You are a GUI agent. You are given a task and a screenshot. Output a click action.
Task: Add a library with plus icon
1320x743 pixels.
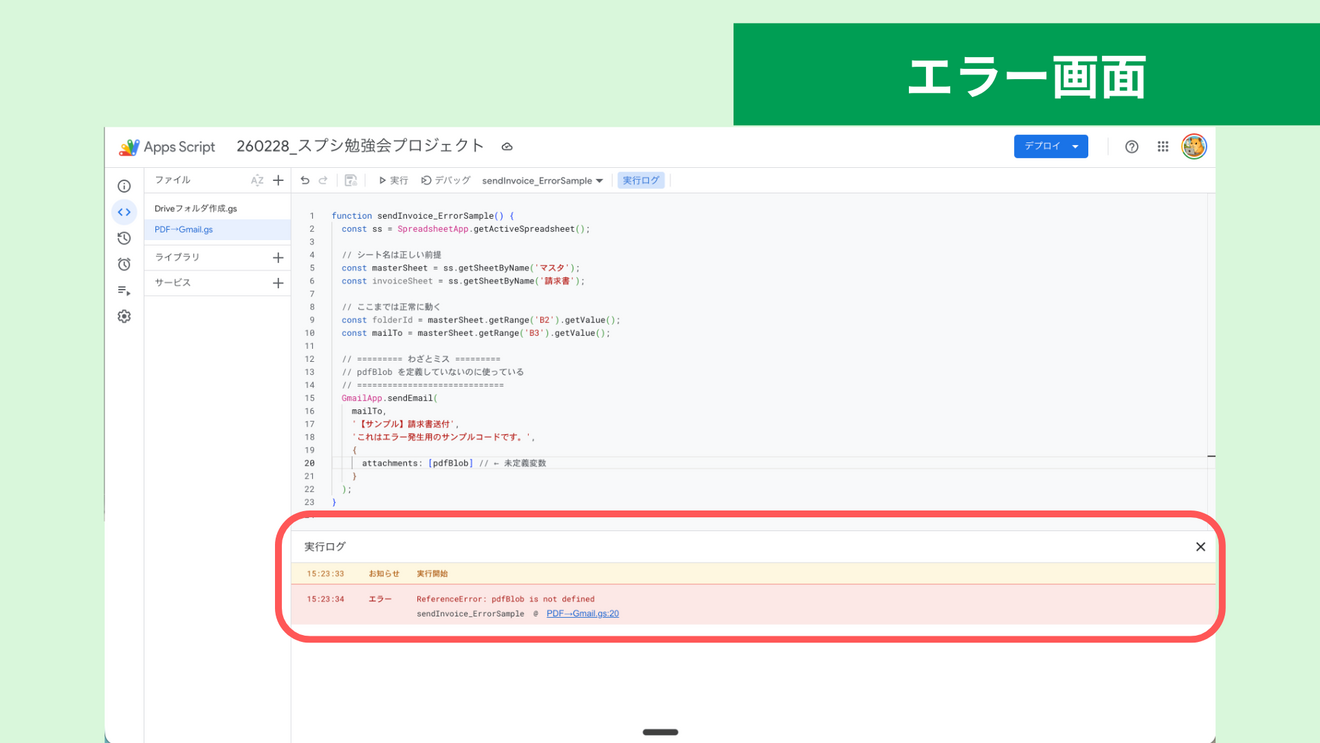coord(278,258)
